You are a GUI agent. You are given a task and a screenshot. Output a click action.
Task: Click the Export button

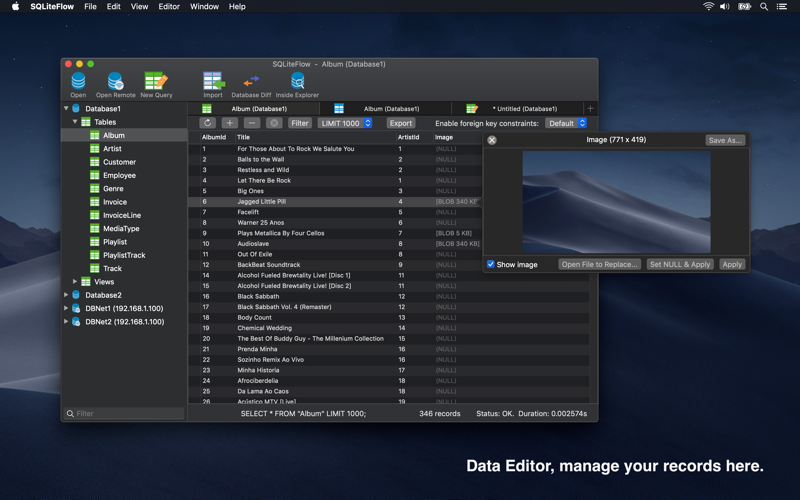click(x=401, y=123)
